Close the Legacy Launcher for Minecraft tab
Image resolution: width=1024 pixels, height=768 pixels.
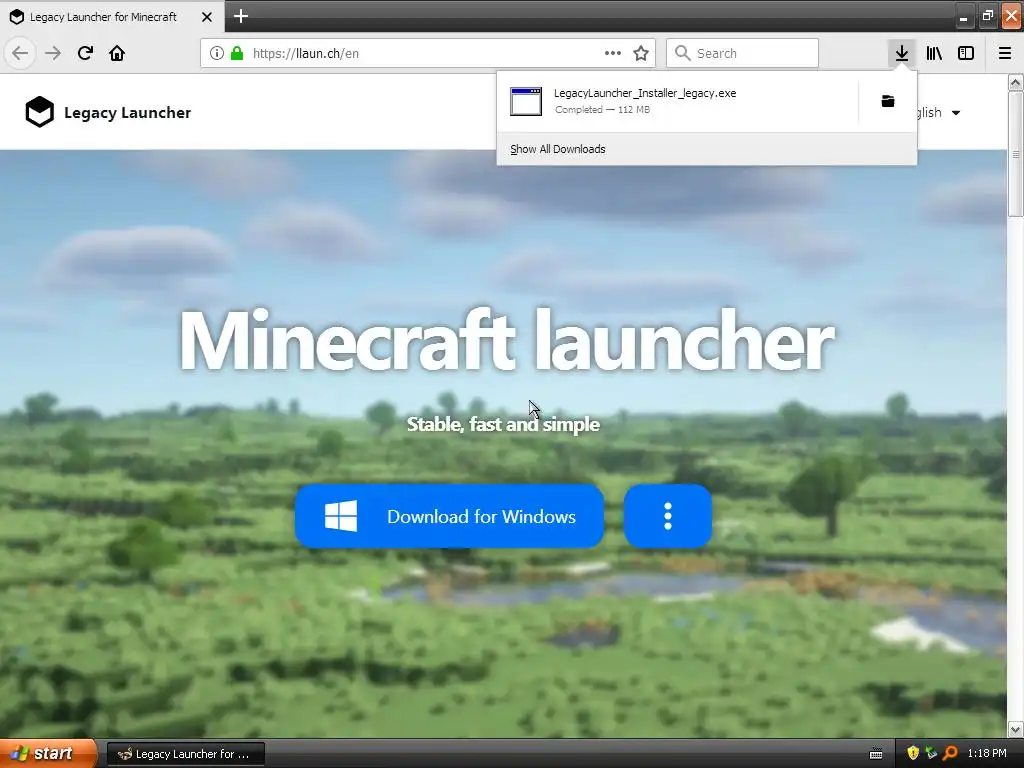[206, 17]
